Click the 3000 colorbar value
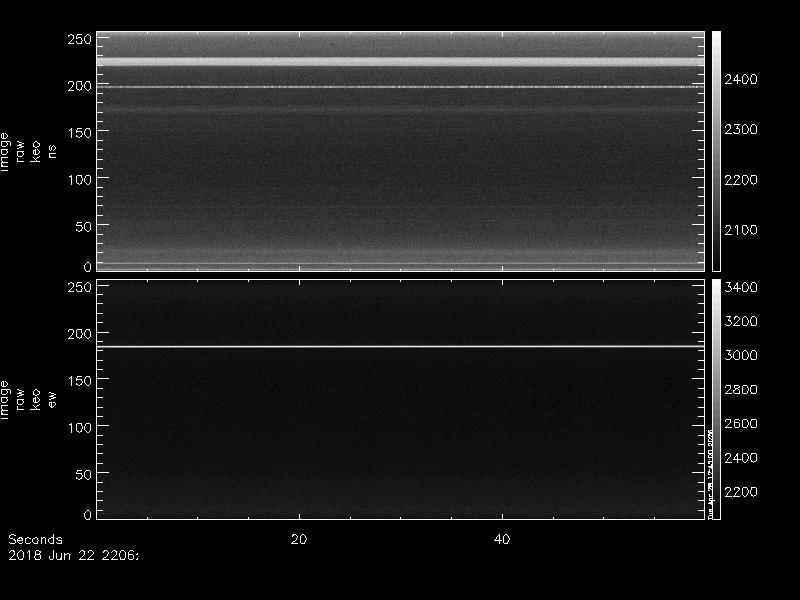The height and width of the screenshot is (600, 800). click(x=741, y=355)
